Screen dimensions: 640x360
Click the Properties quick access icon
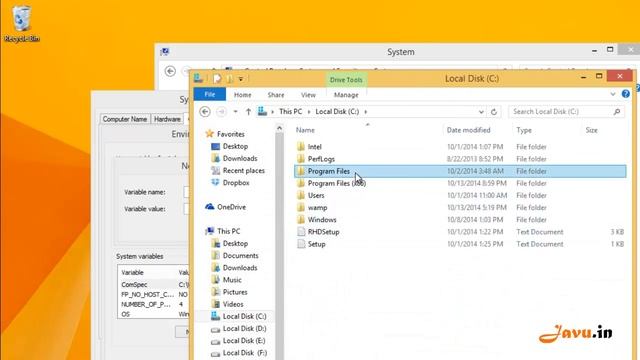click(217, 78)
